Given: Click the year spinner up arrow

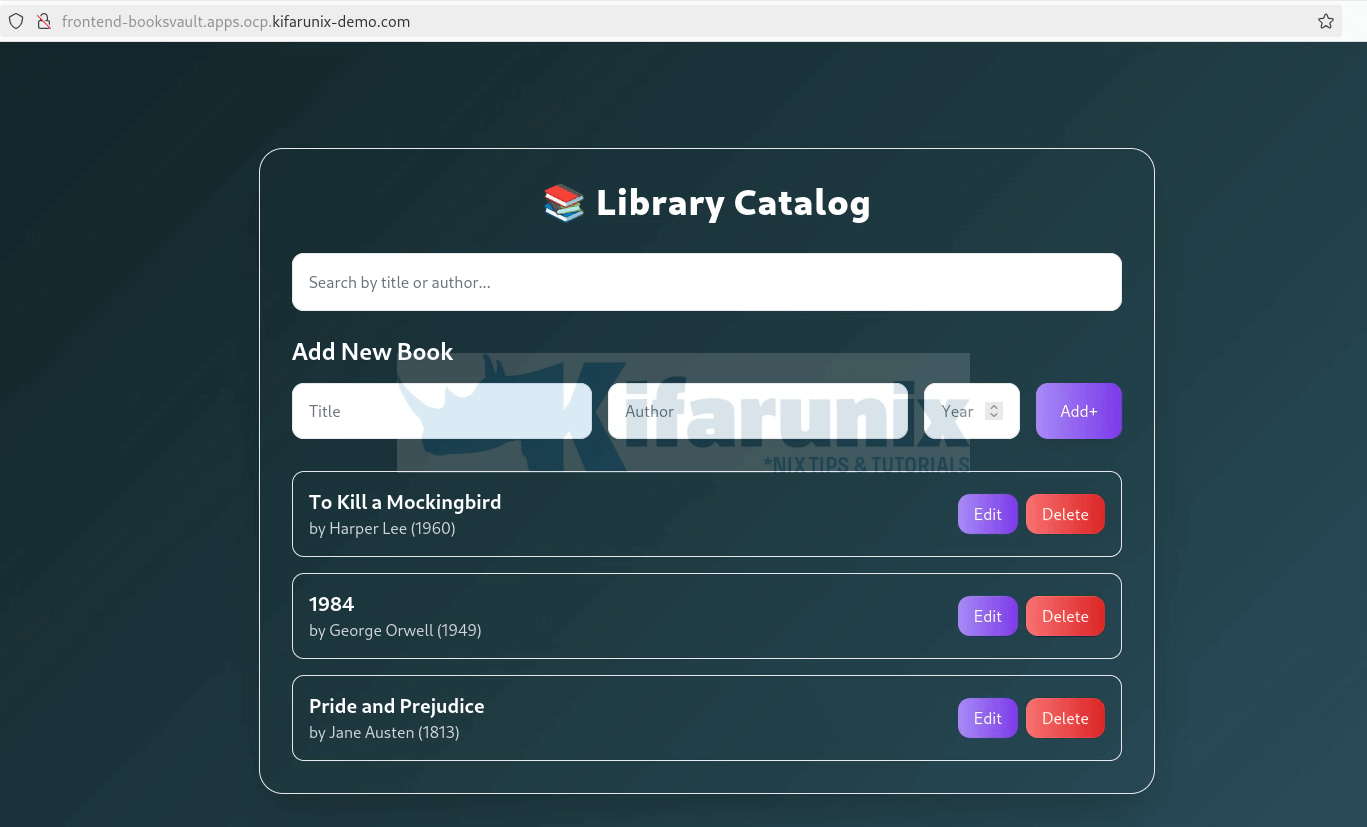Looking at the screenshot, I should coord(993,405).
